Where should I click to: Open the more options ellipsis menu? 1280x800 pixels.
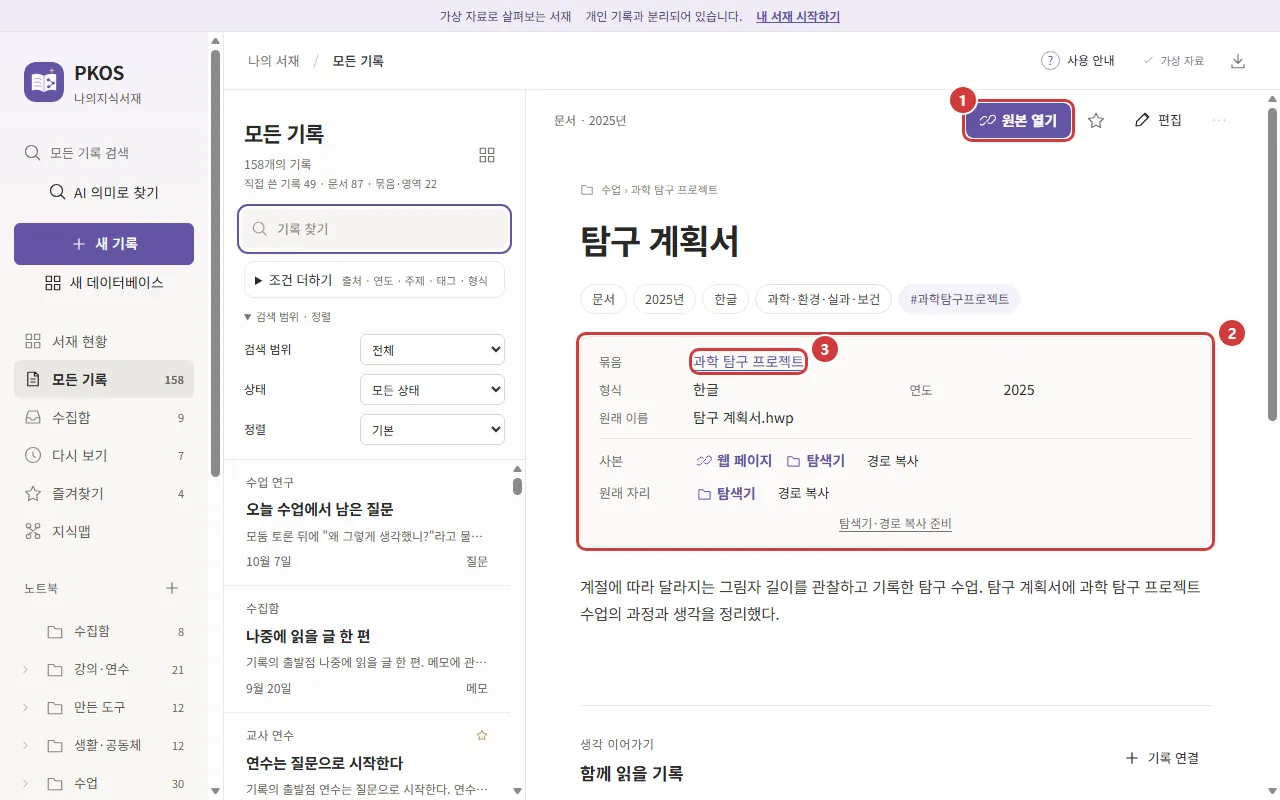click(x=1219, y=121)
